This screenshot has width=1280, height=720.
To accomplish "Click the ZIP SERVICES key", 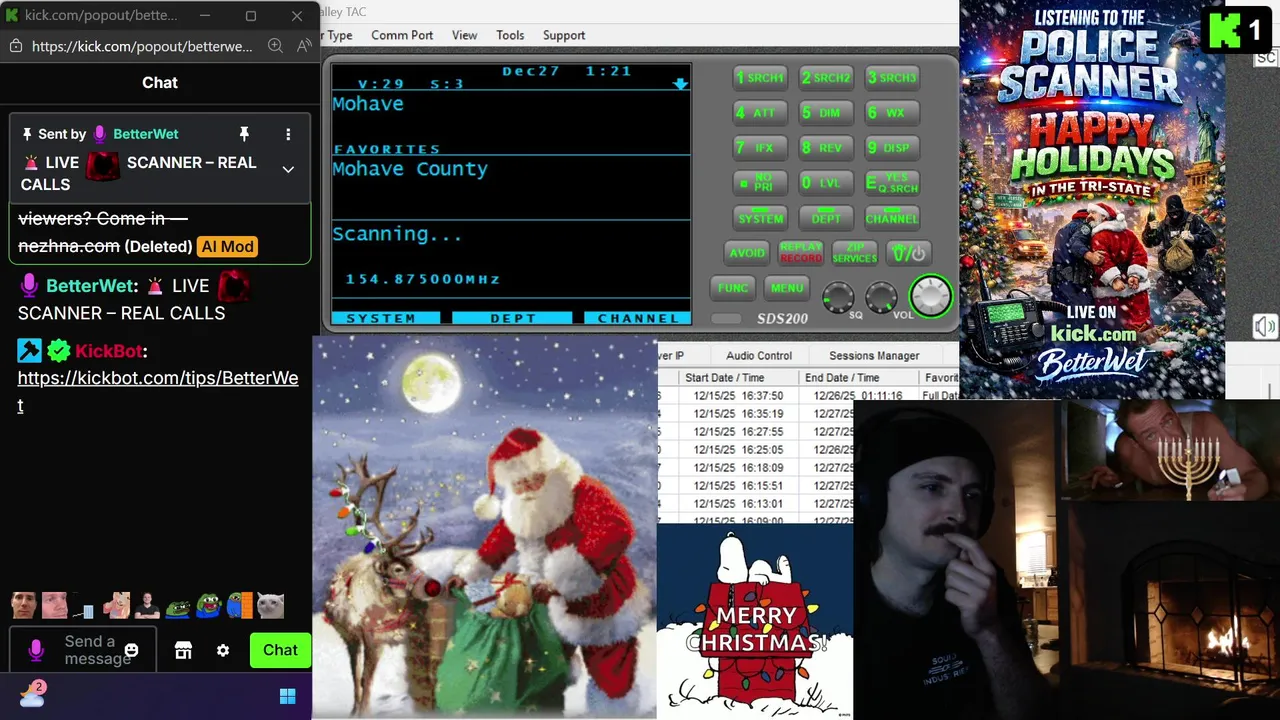I will (854, 253).
